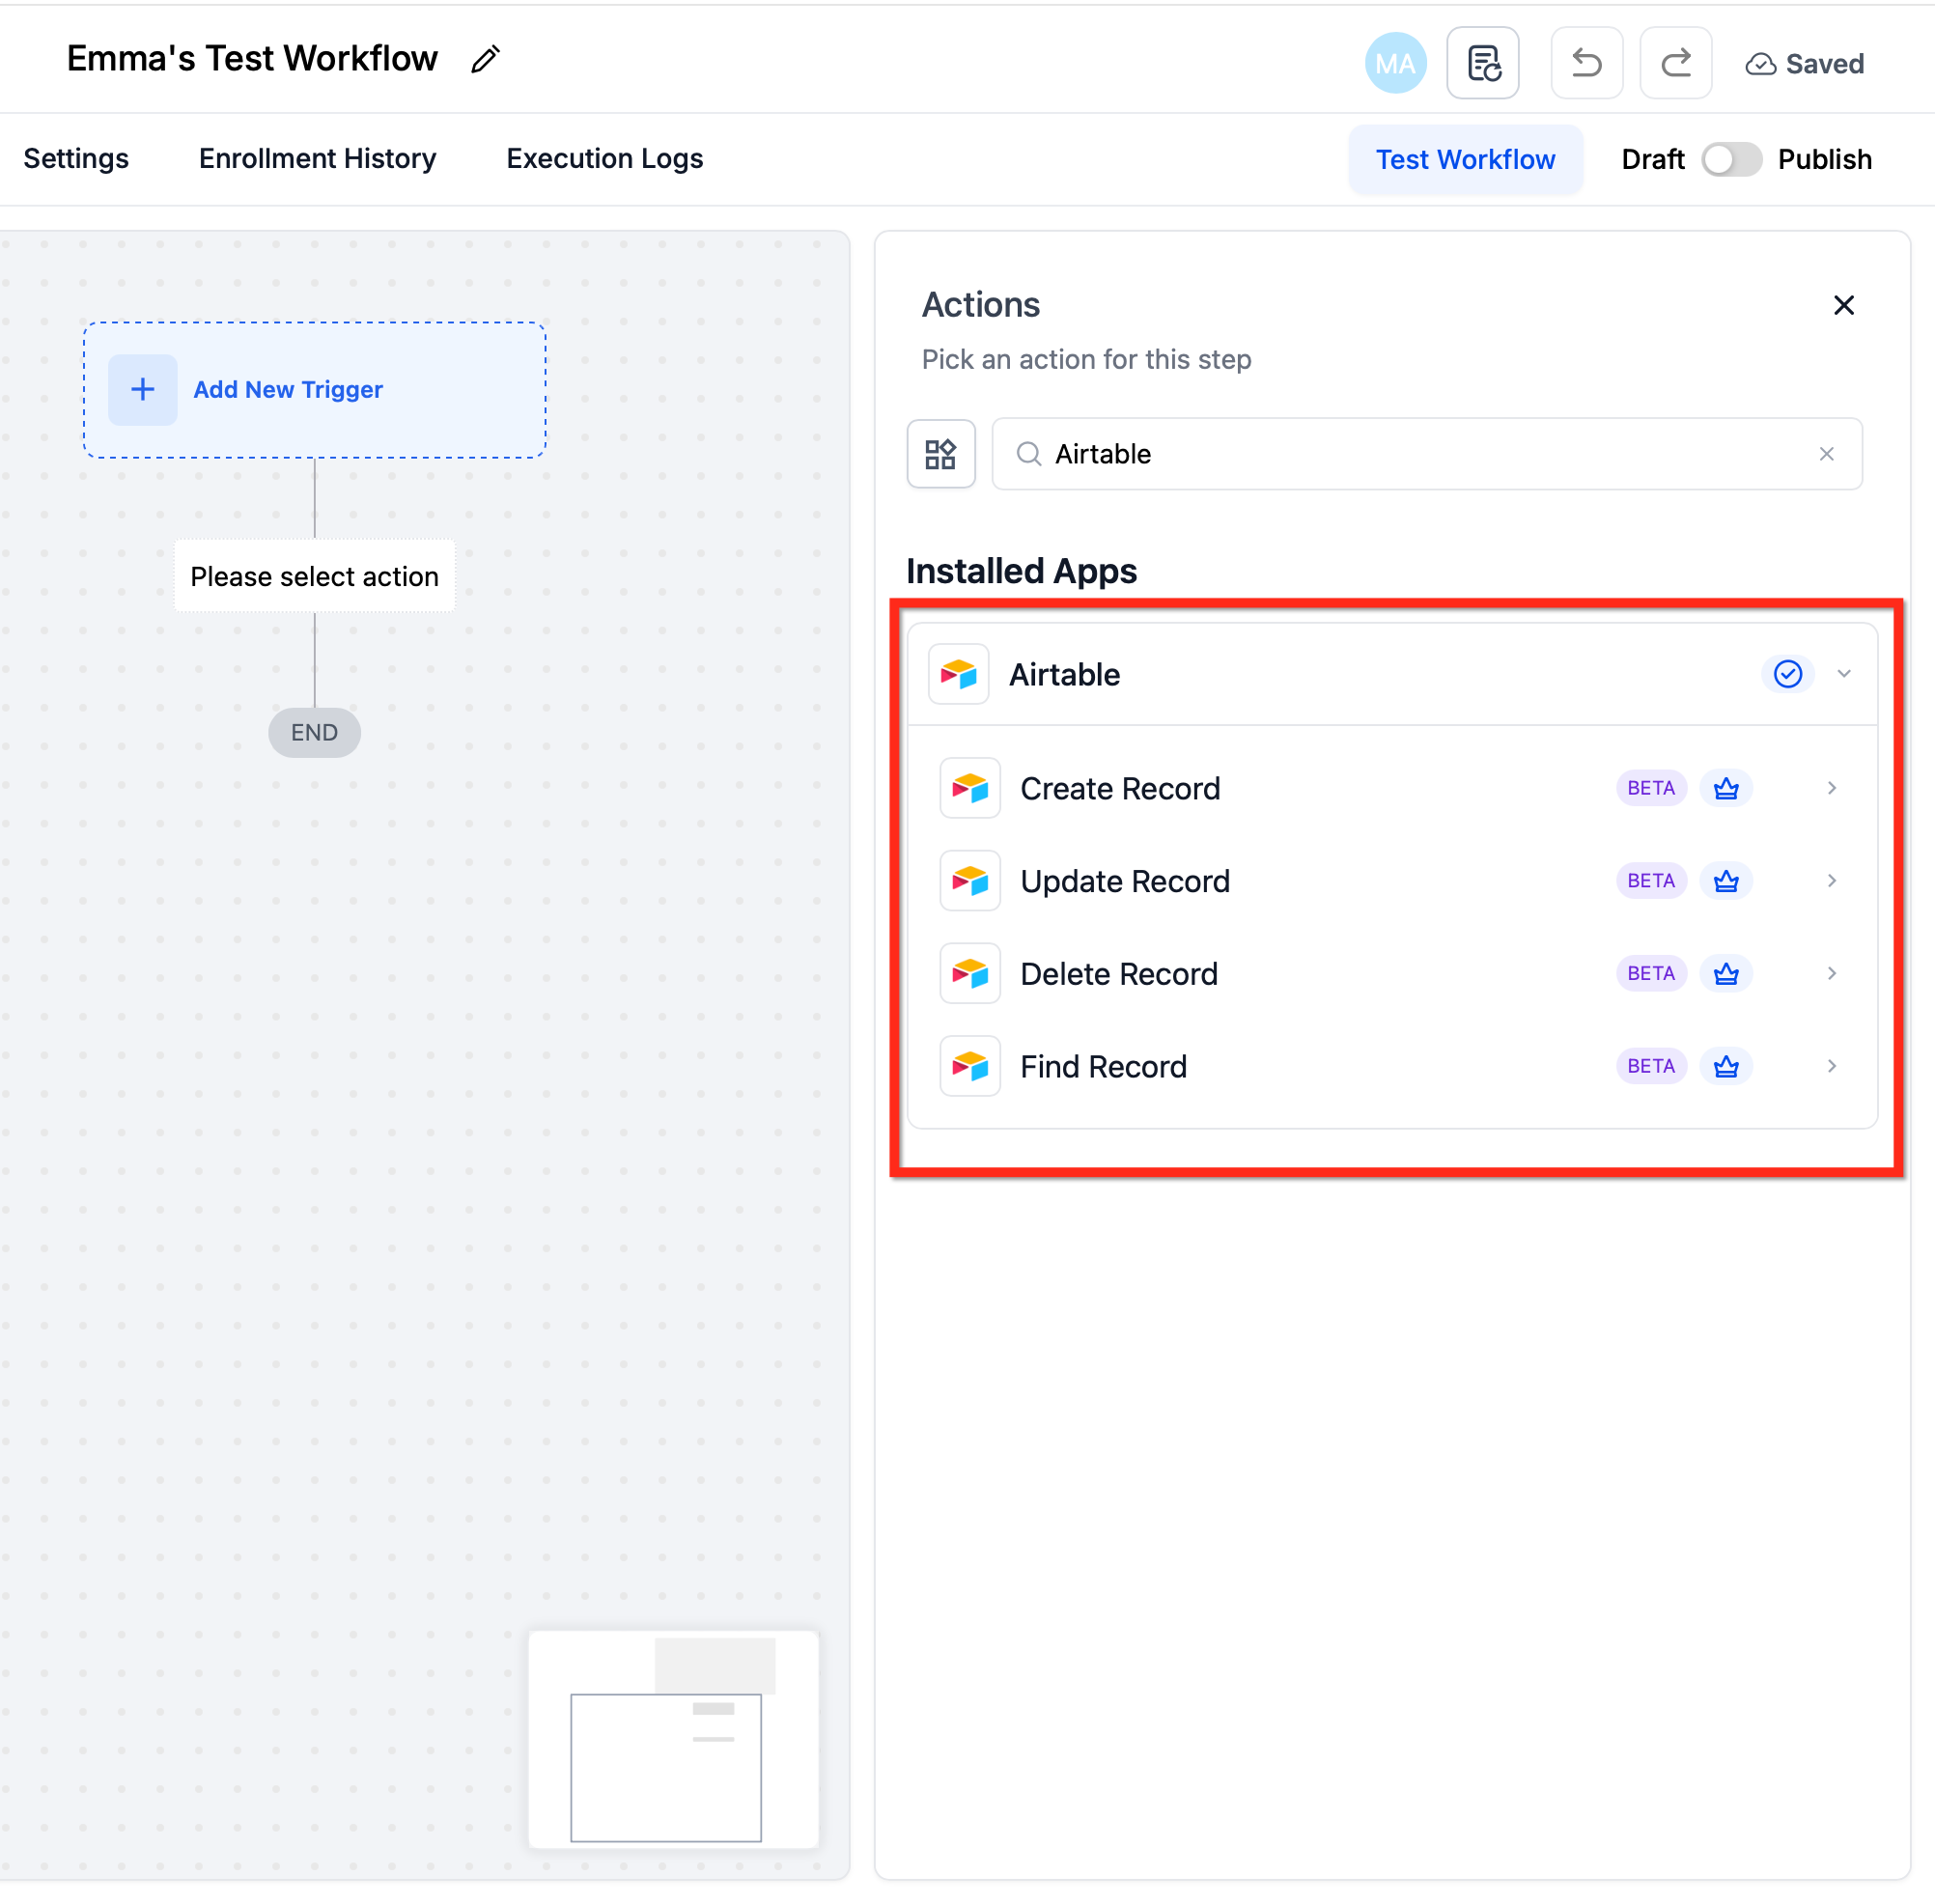Image resolution: width=1935 pixels, height=1904 pixels.
Task: Click the app categories grid icon
Action: coord(940,454)
